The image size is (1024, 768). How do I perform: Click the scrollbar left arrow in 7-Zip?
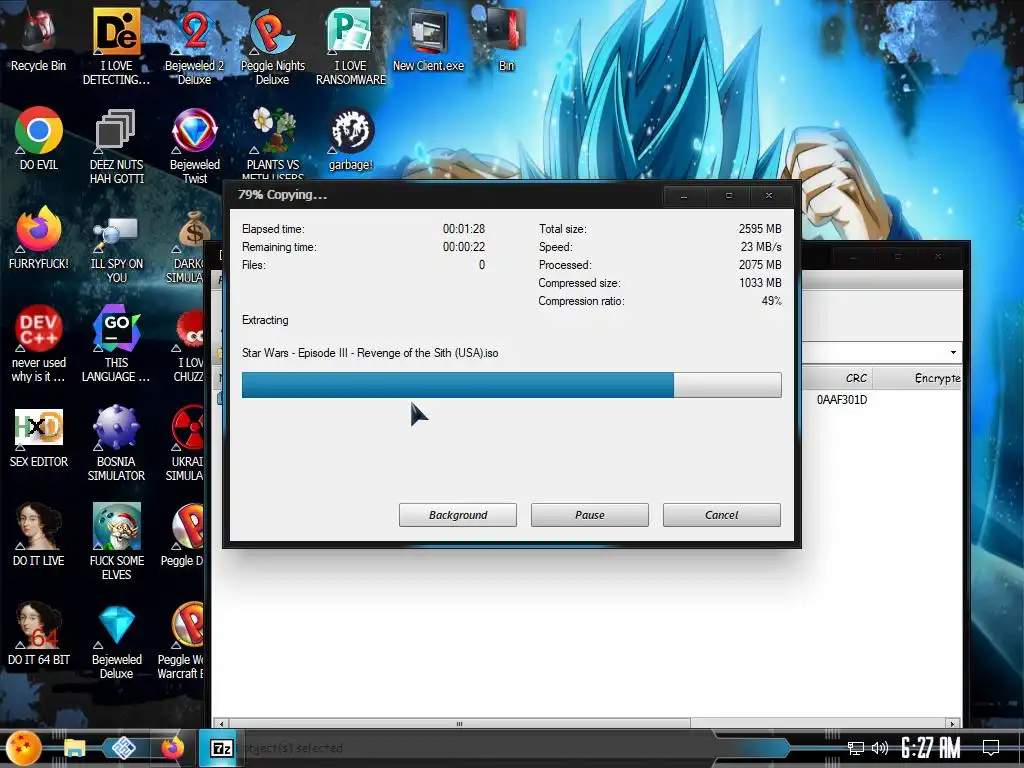(x=222, y=724)
